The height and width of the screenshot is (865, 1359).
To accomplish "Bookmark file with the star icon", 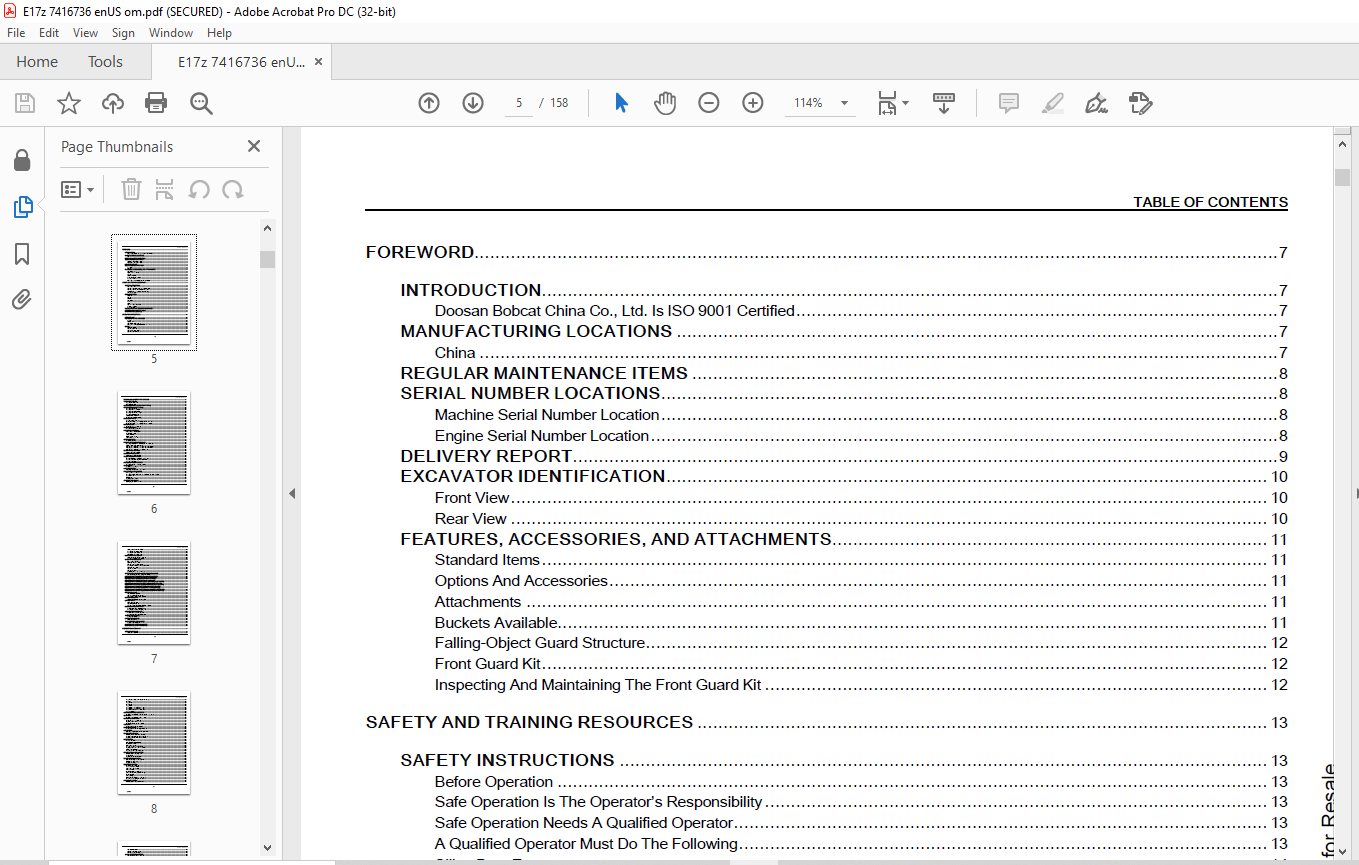I will click(x=68, y=103).
